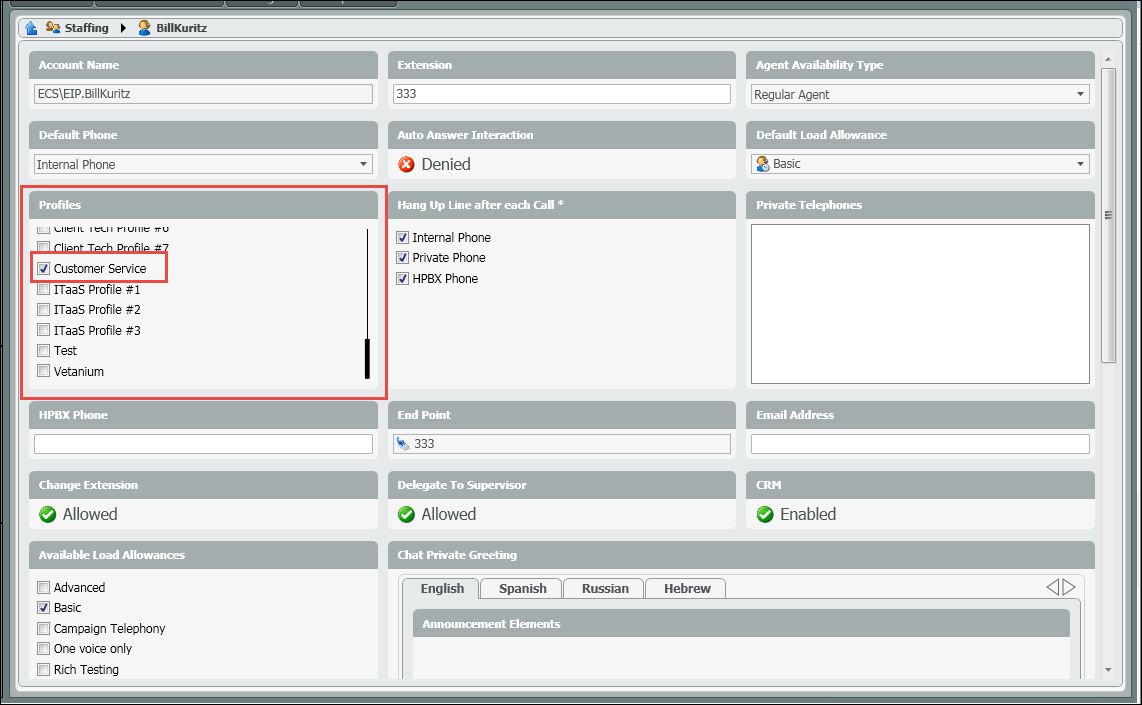Uncheck the Customer Service profile checkbox
Image resolution: width=1142 pixels, height=705 pixels.
click(x=44, y=269)
